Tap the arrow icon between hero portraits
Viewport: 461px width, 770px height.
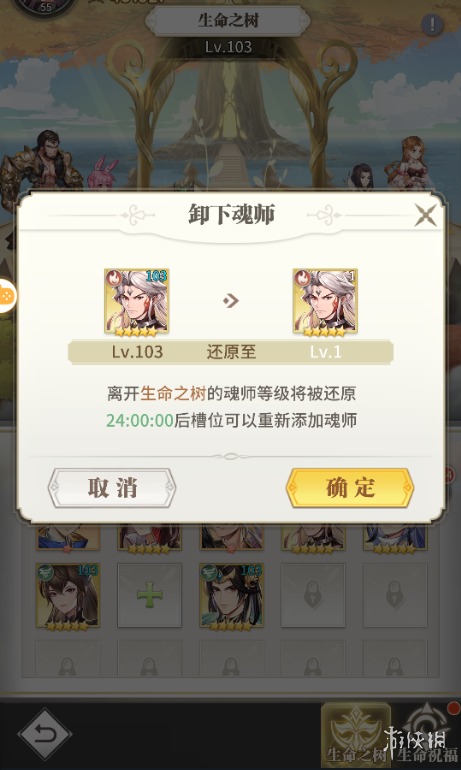click(231, 301)
